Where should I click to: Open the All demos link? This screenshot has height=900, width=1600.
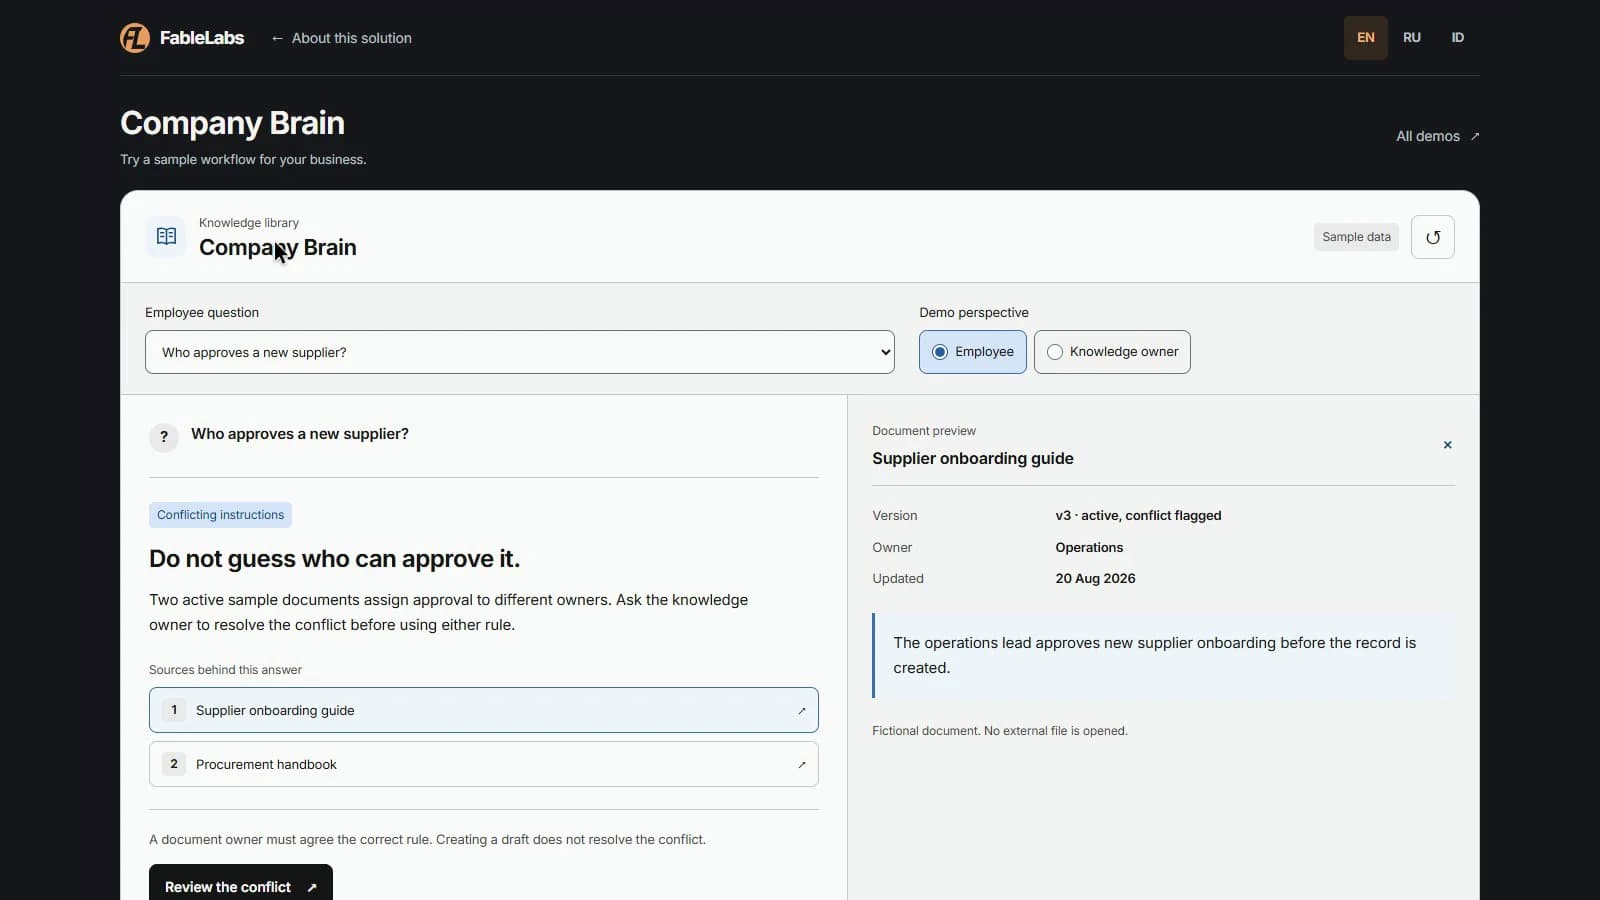coord(1437,136)
